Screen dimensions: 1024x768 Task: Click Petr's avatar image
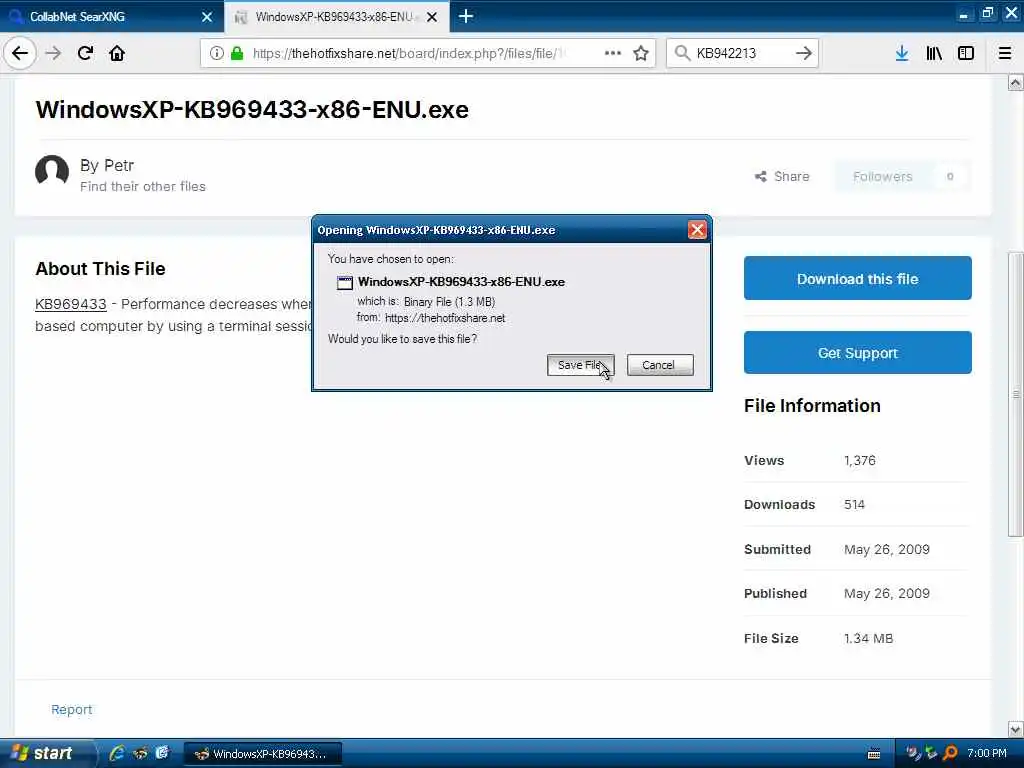(52, 172)
